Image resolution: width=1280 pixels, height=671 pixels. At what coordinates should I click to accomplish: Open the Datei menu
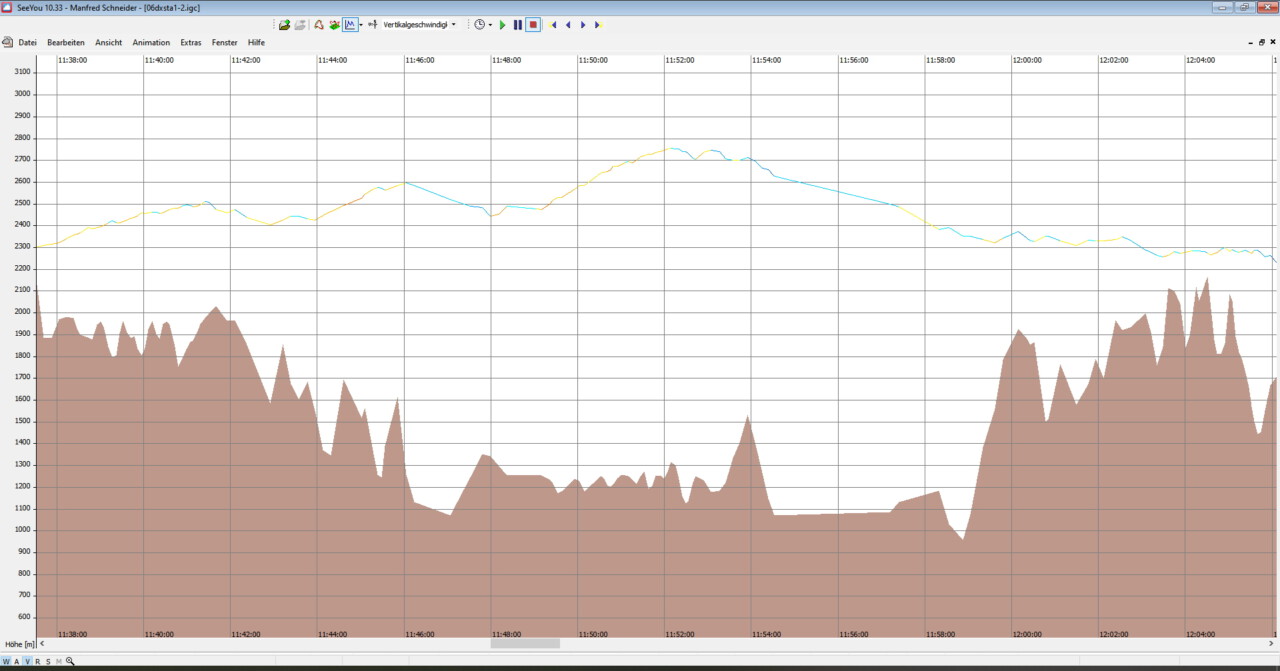click(x=28, y=43)
